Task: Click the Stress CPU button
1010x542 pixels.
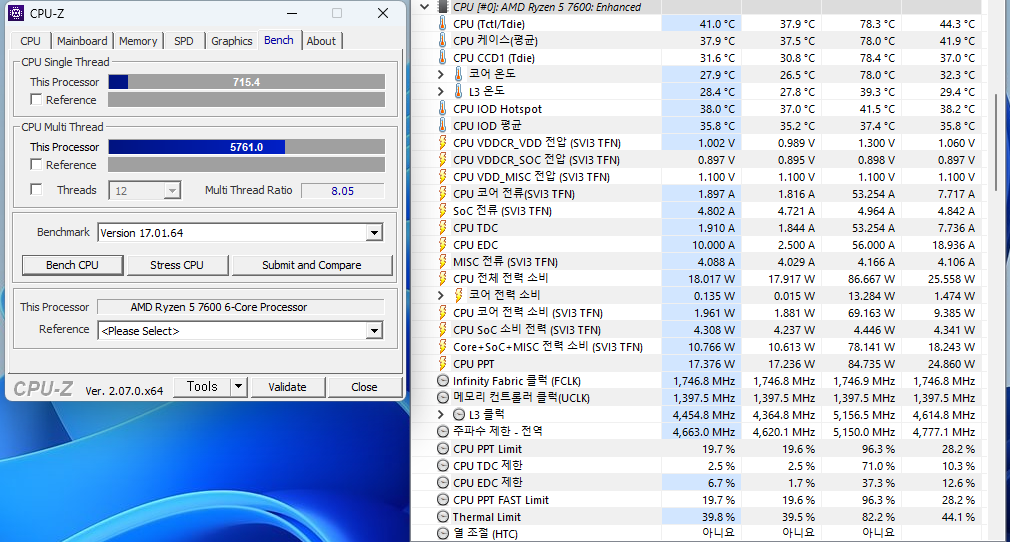Action: 176,265
